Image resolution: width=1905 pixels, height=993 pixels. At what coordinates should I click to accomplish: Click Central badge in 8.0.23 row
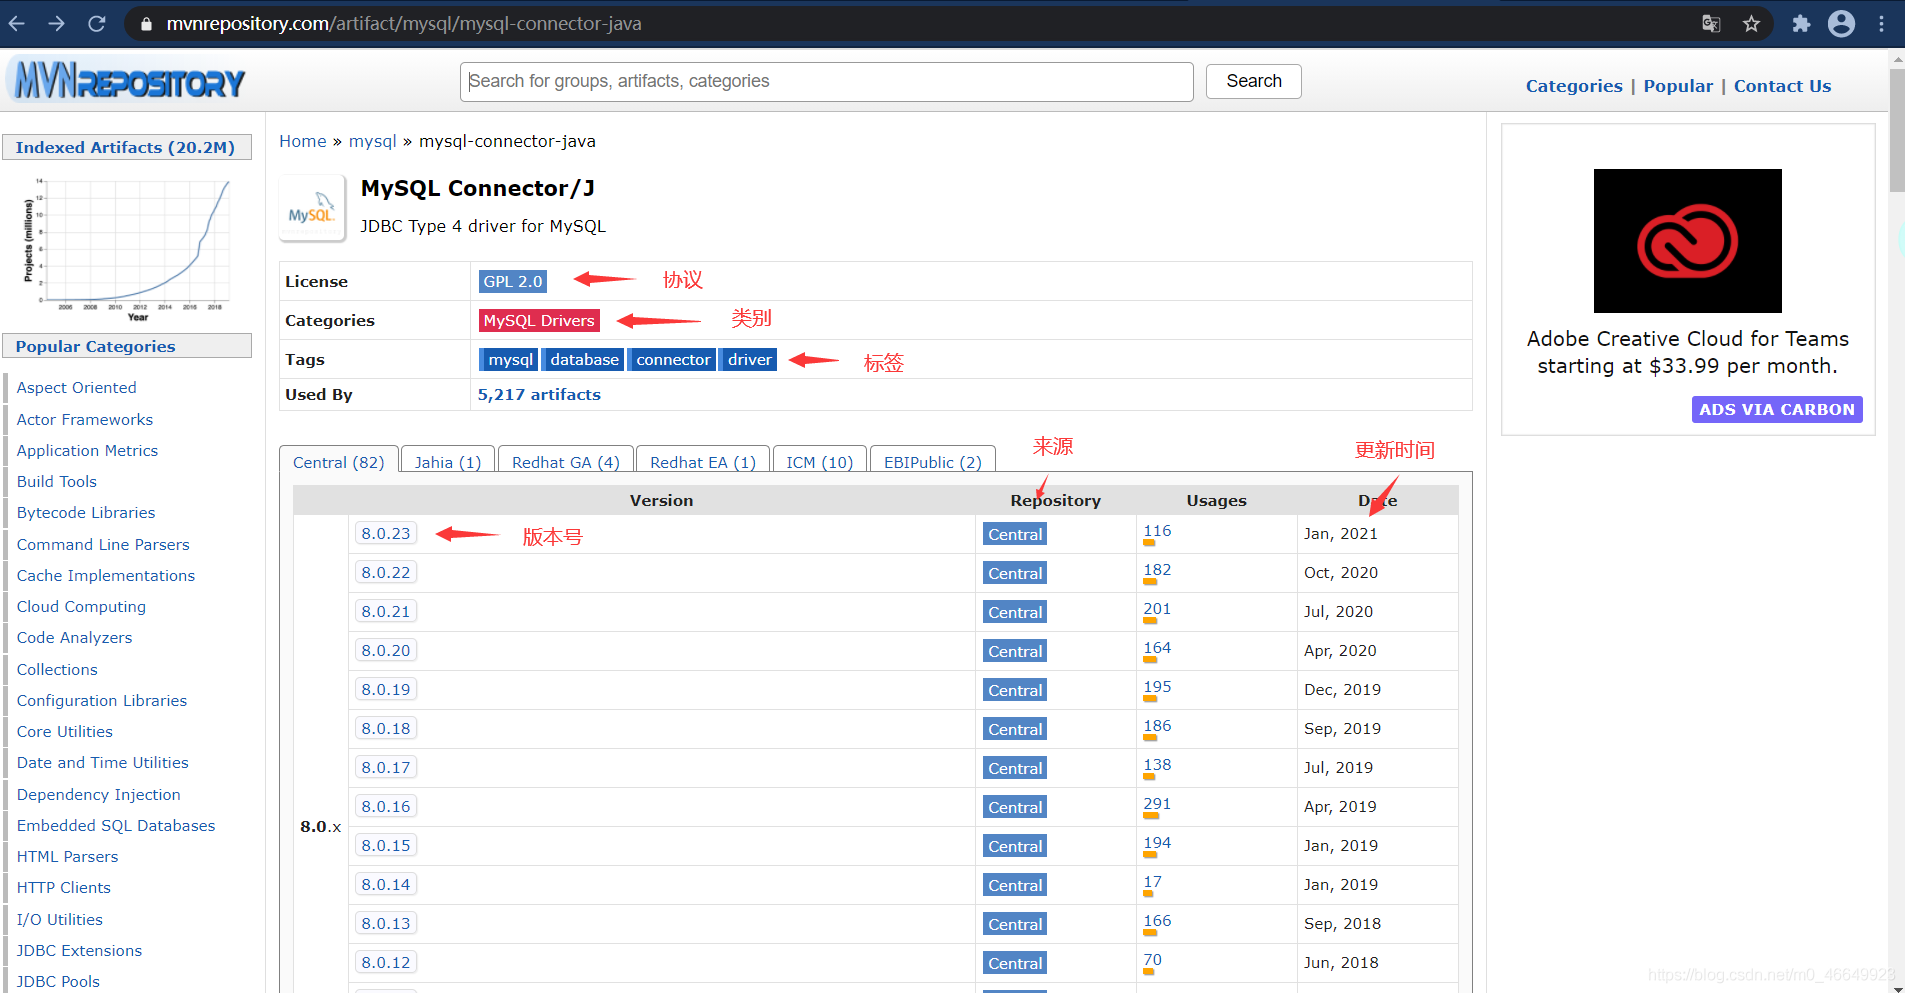pyautogui.click(x=1015, y=534)
